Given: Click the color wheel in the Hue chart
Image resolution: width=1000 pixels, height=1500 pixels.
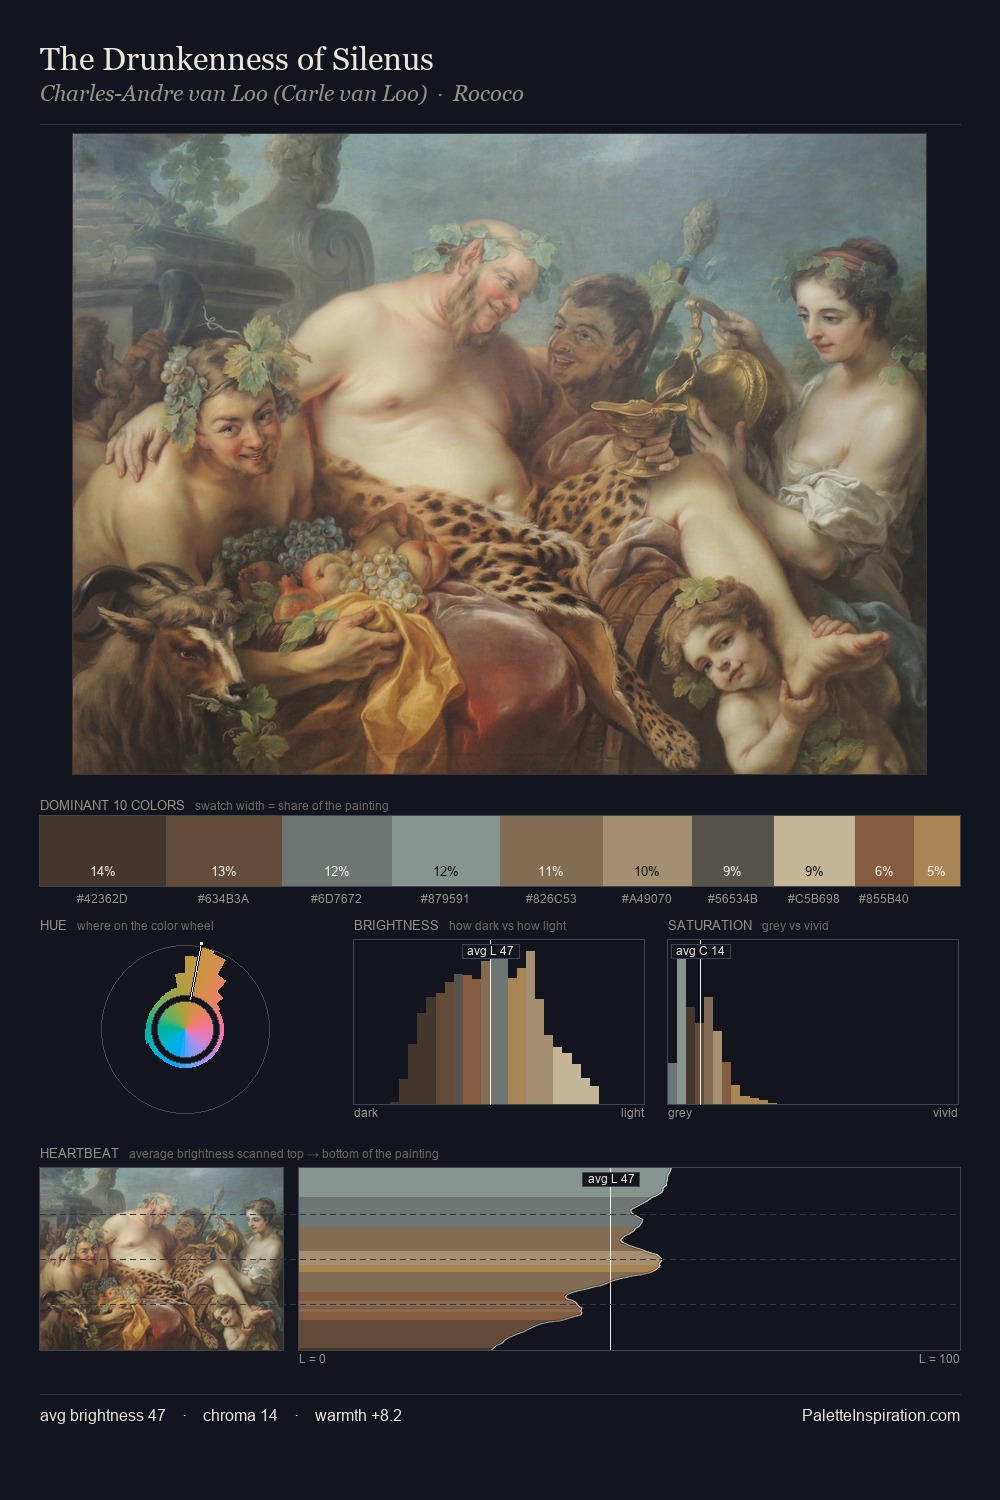Looking at the screenshot, I should [185, 1029].
